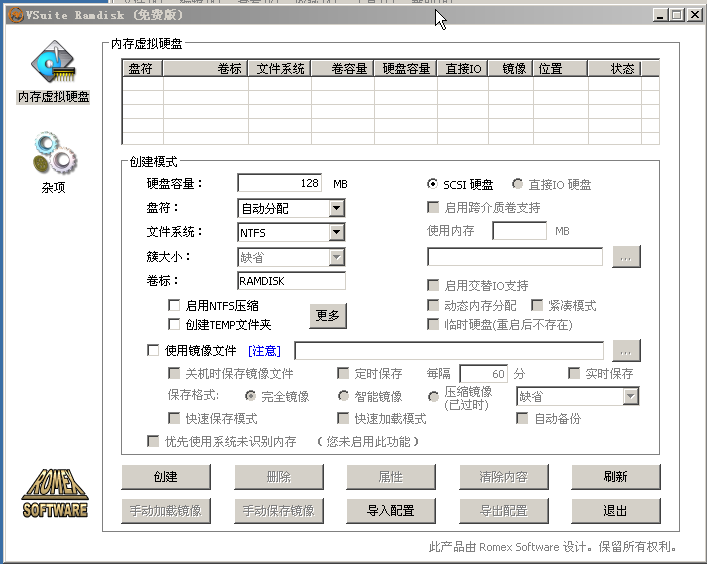Toggle the 启用交替IO支持 checkbox
This screenshot has height=564, width=707.
tap(433, 285)
